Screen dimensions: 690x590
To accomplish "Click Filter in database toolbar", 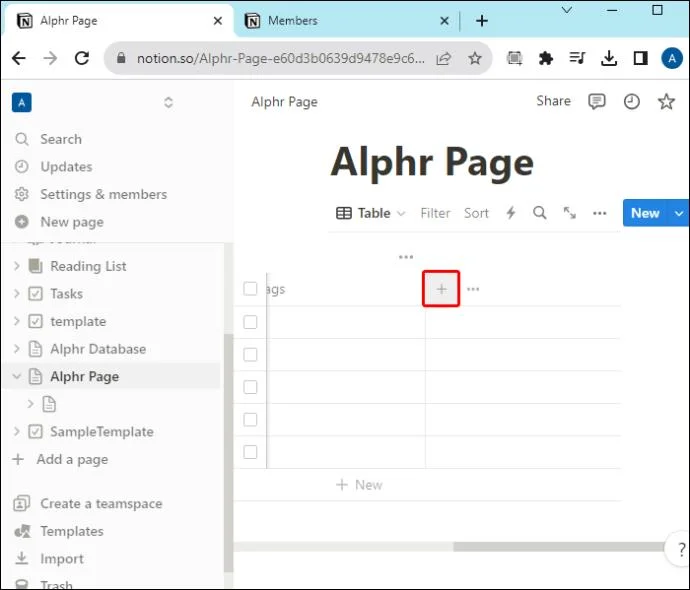I will [435, 213].
